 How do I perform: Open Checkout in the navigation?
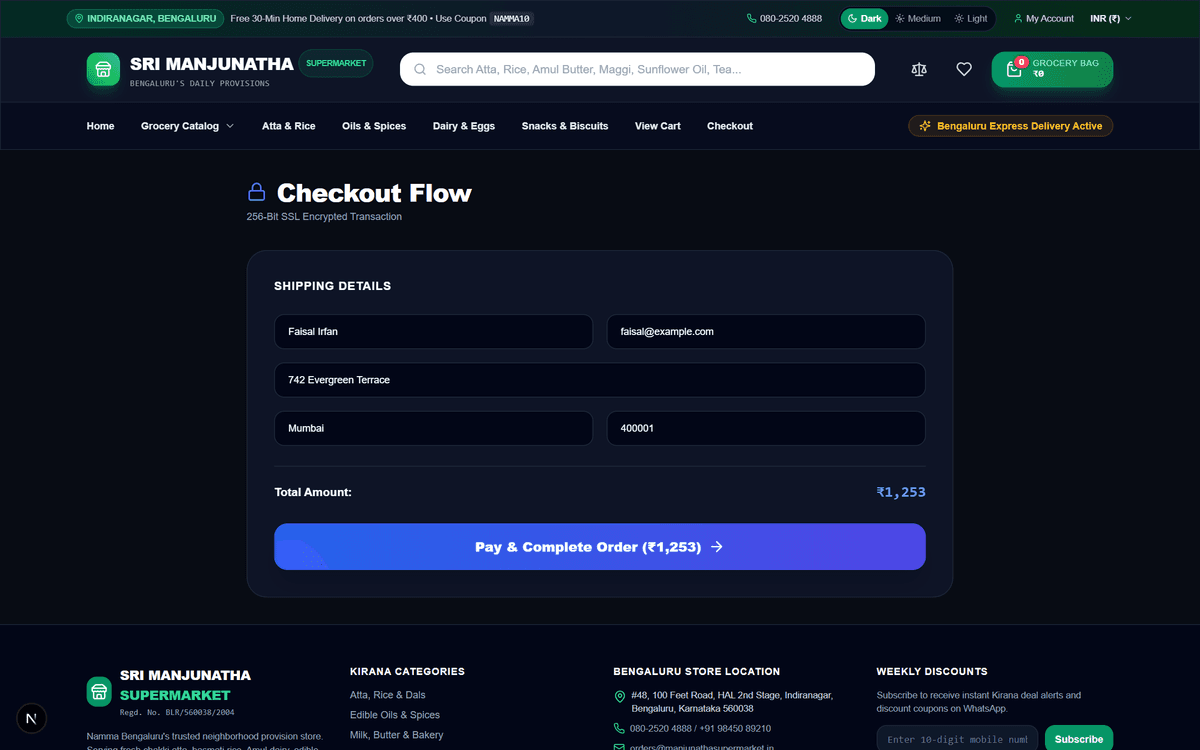pyautogui.click(x=730, y=126)
